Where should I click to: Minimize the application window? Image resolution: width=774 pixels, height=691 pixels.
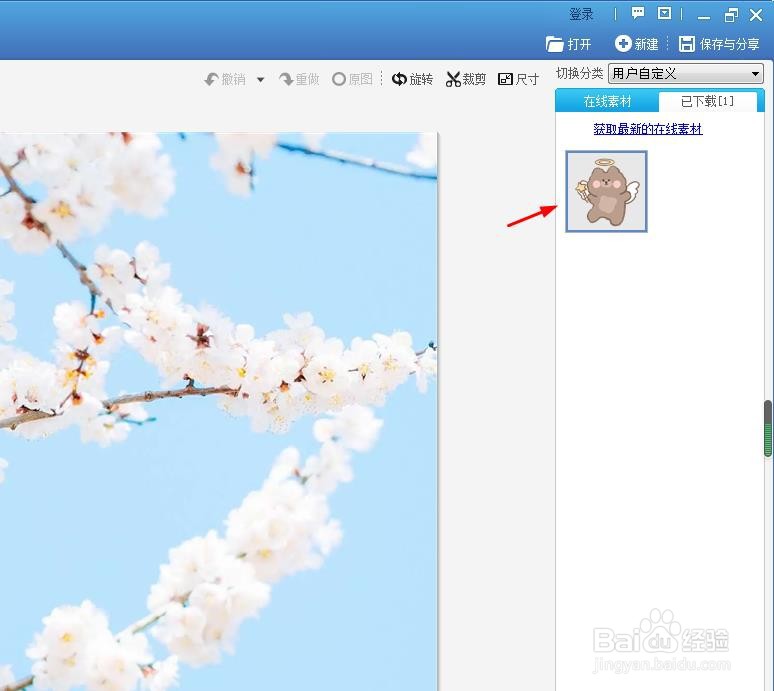(x=704, y=16)
